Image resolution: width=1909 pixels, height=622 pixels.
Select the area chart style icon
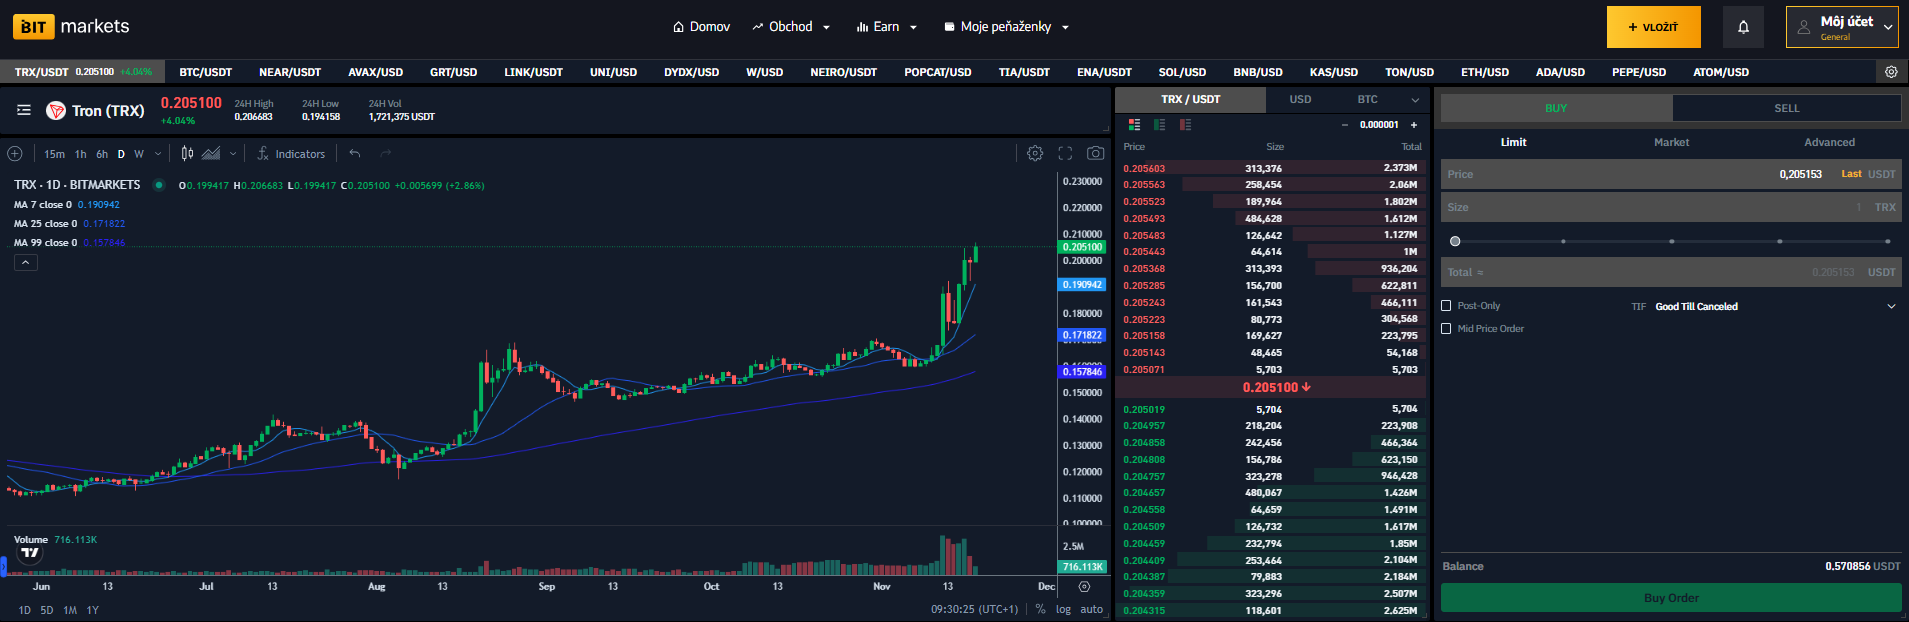(x=211, y=154)
